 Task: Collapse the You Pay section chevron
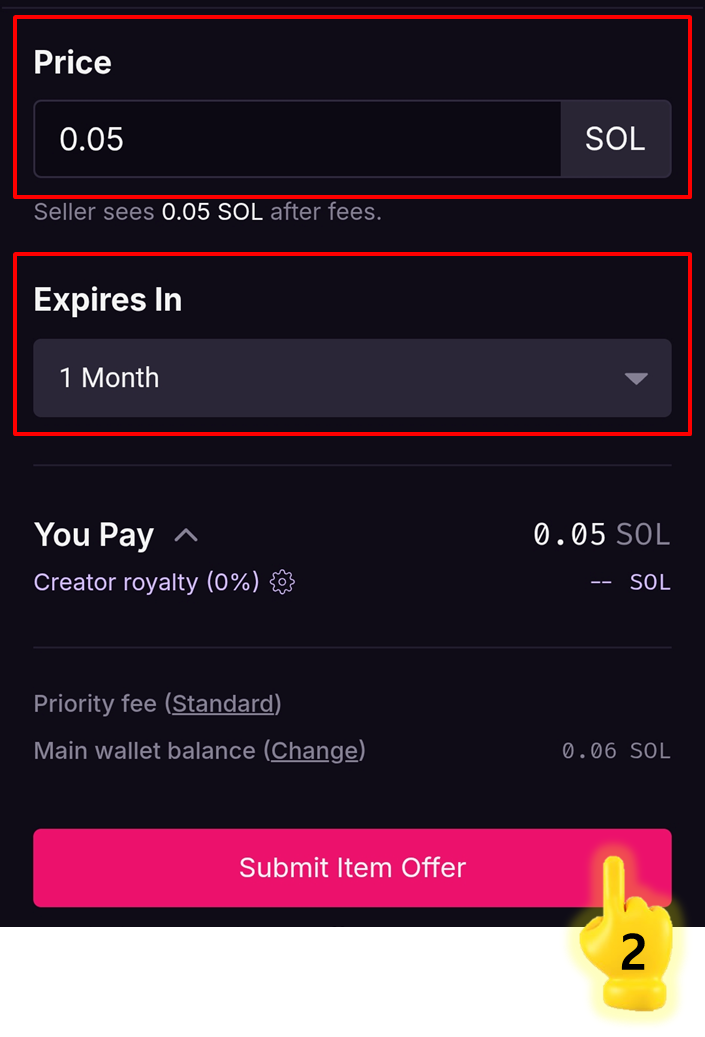[x=186, y=535]
